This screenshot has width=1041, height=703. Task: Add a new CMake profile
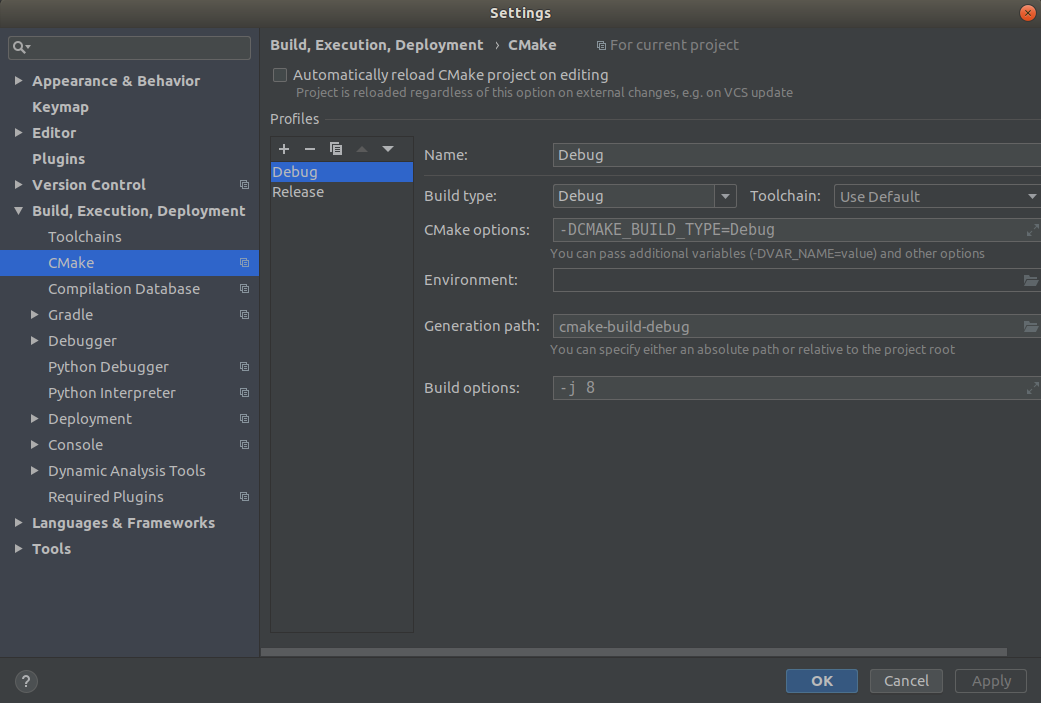tap(284, 149)
